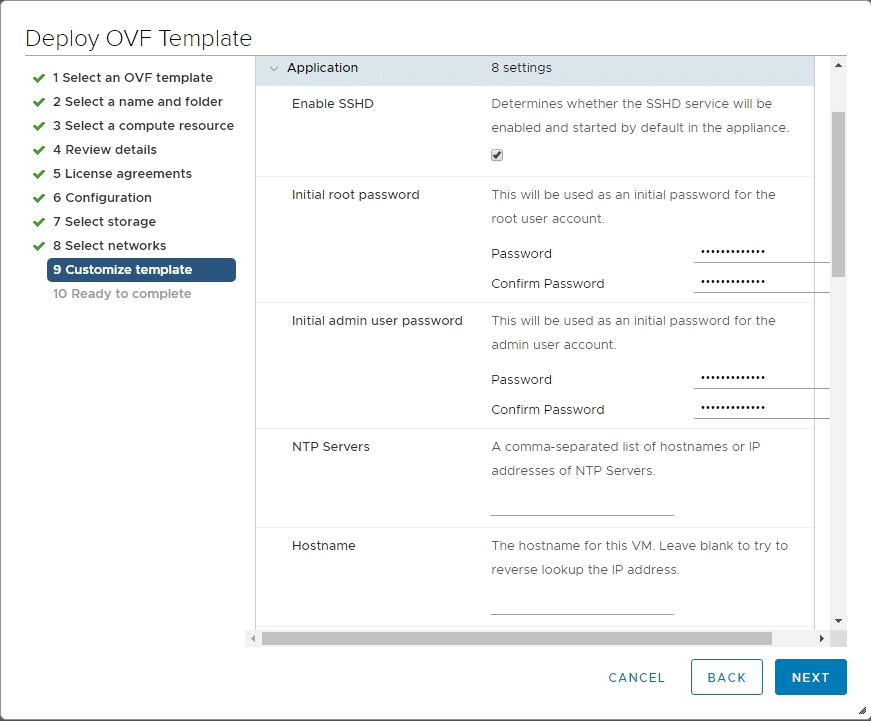Click checkmark beside "3 Select a compute resource"
Viewport: 871px width, 721px height.
(38, 125)
